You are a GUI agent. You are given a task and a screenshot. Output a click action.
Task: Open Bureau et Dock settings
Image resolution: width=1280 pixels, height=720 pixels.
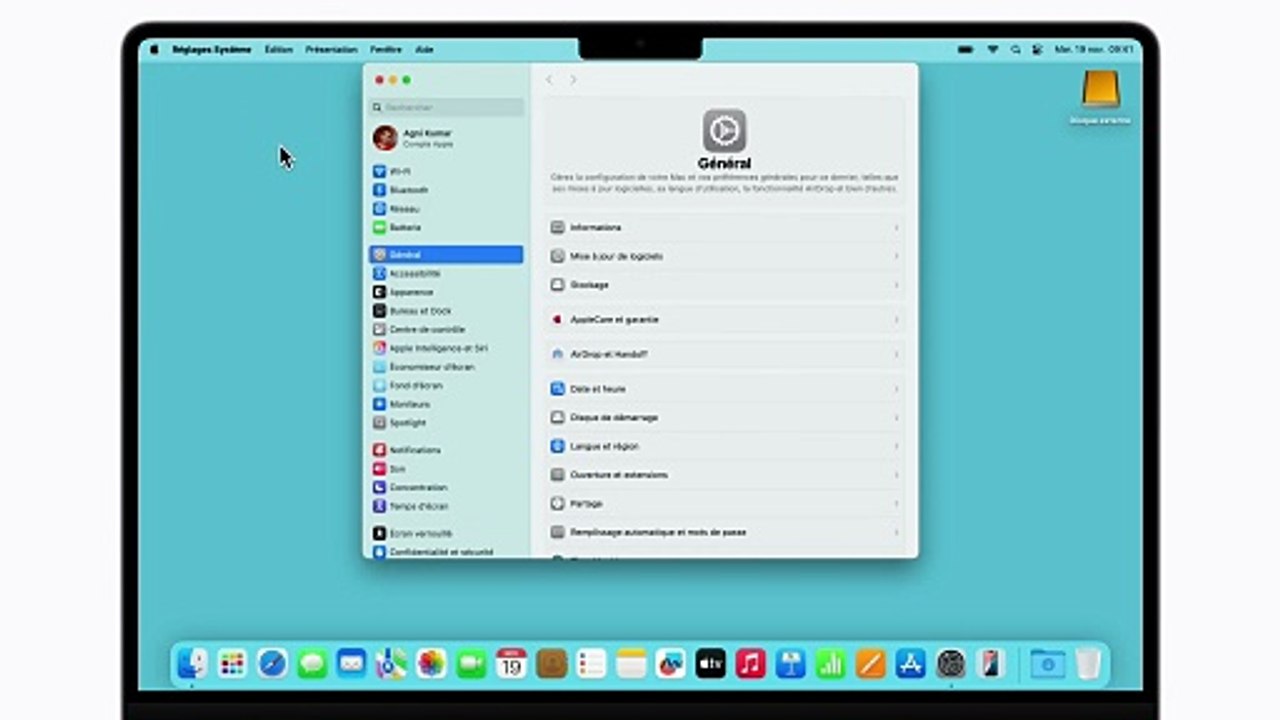coord(445,311)
